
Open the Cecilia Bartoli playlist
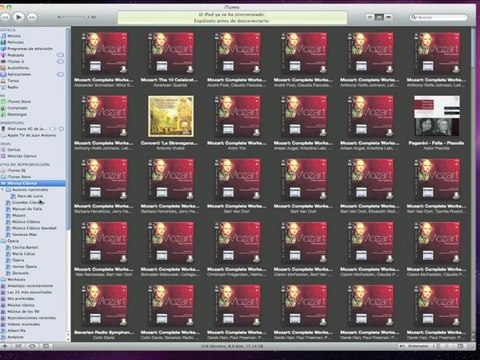[x=25, y=247]
